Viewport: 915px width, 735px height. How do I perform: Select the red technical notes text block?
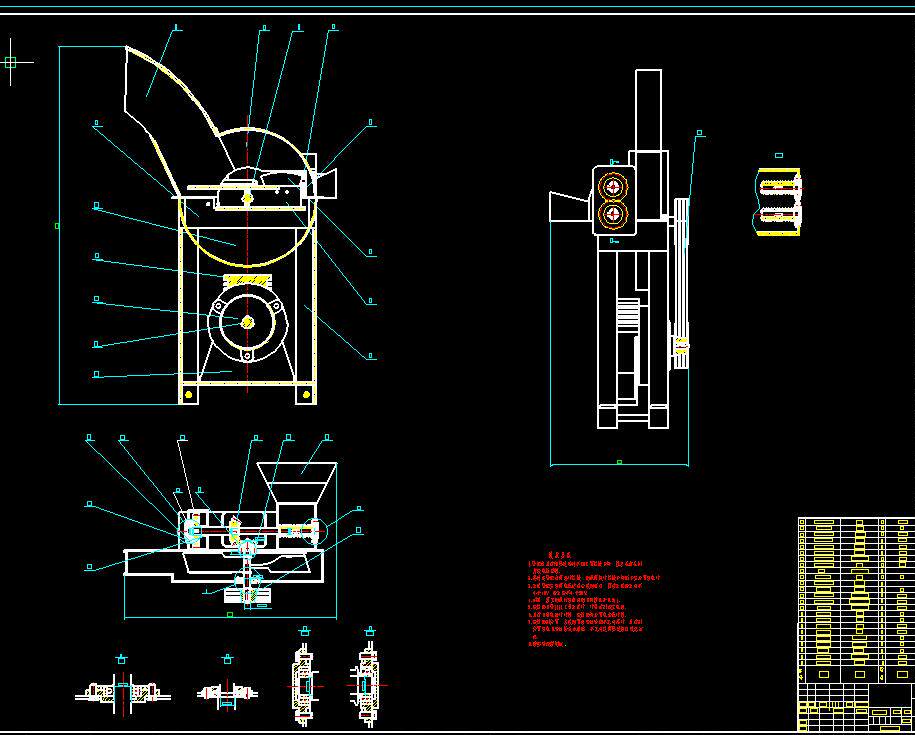click(x=593, y=600)
